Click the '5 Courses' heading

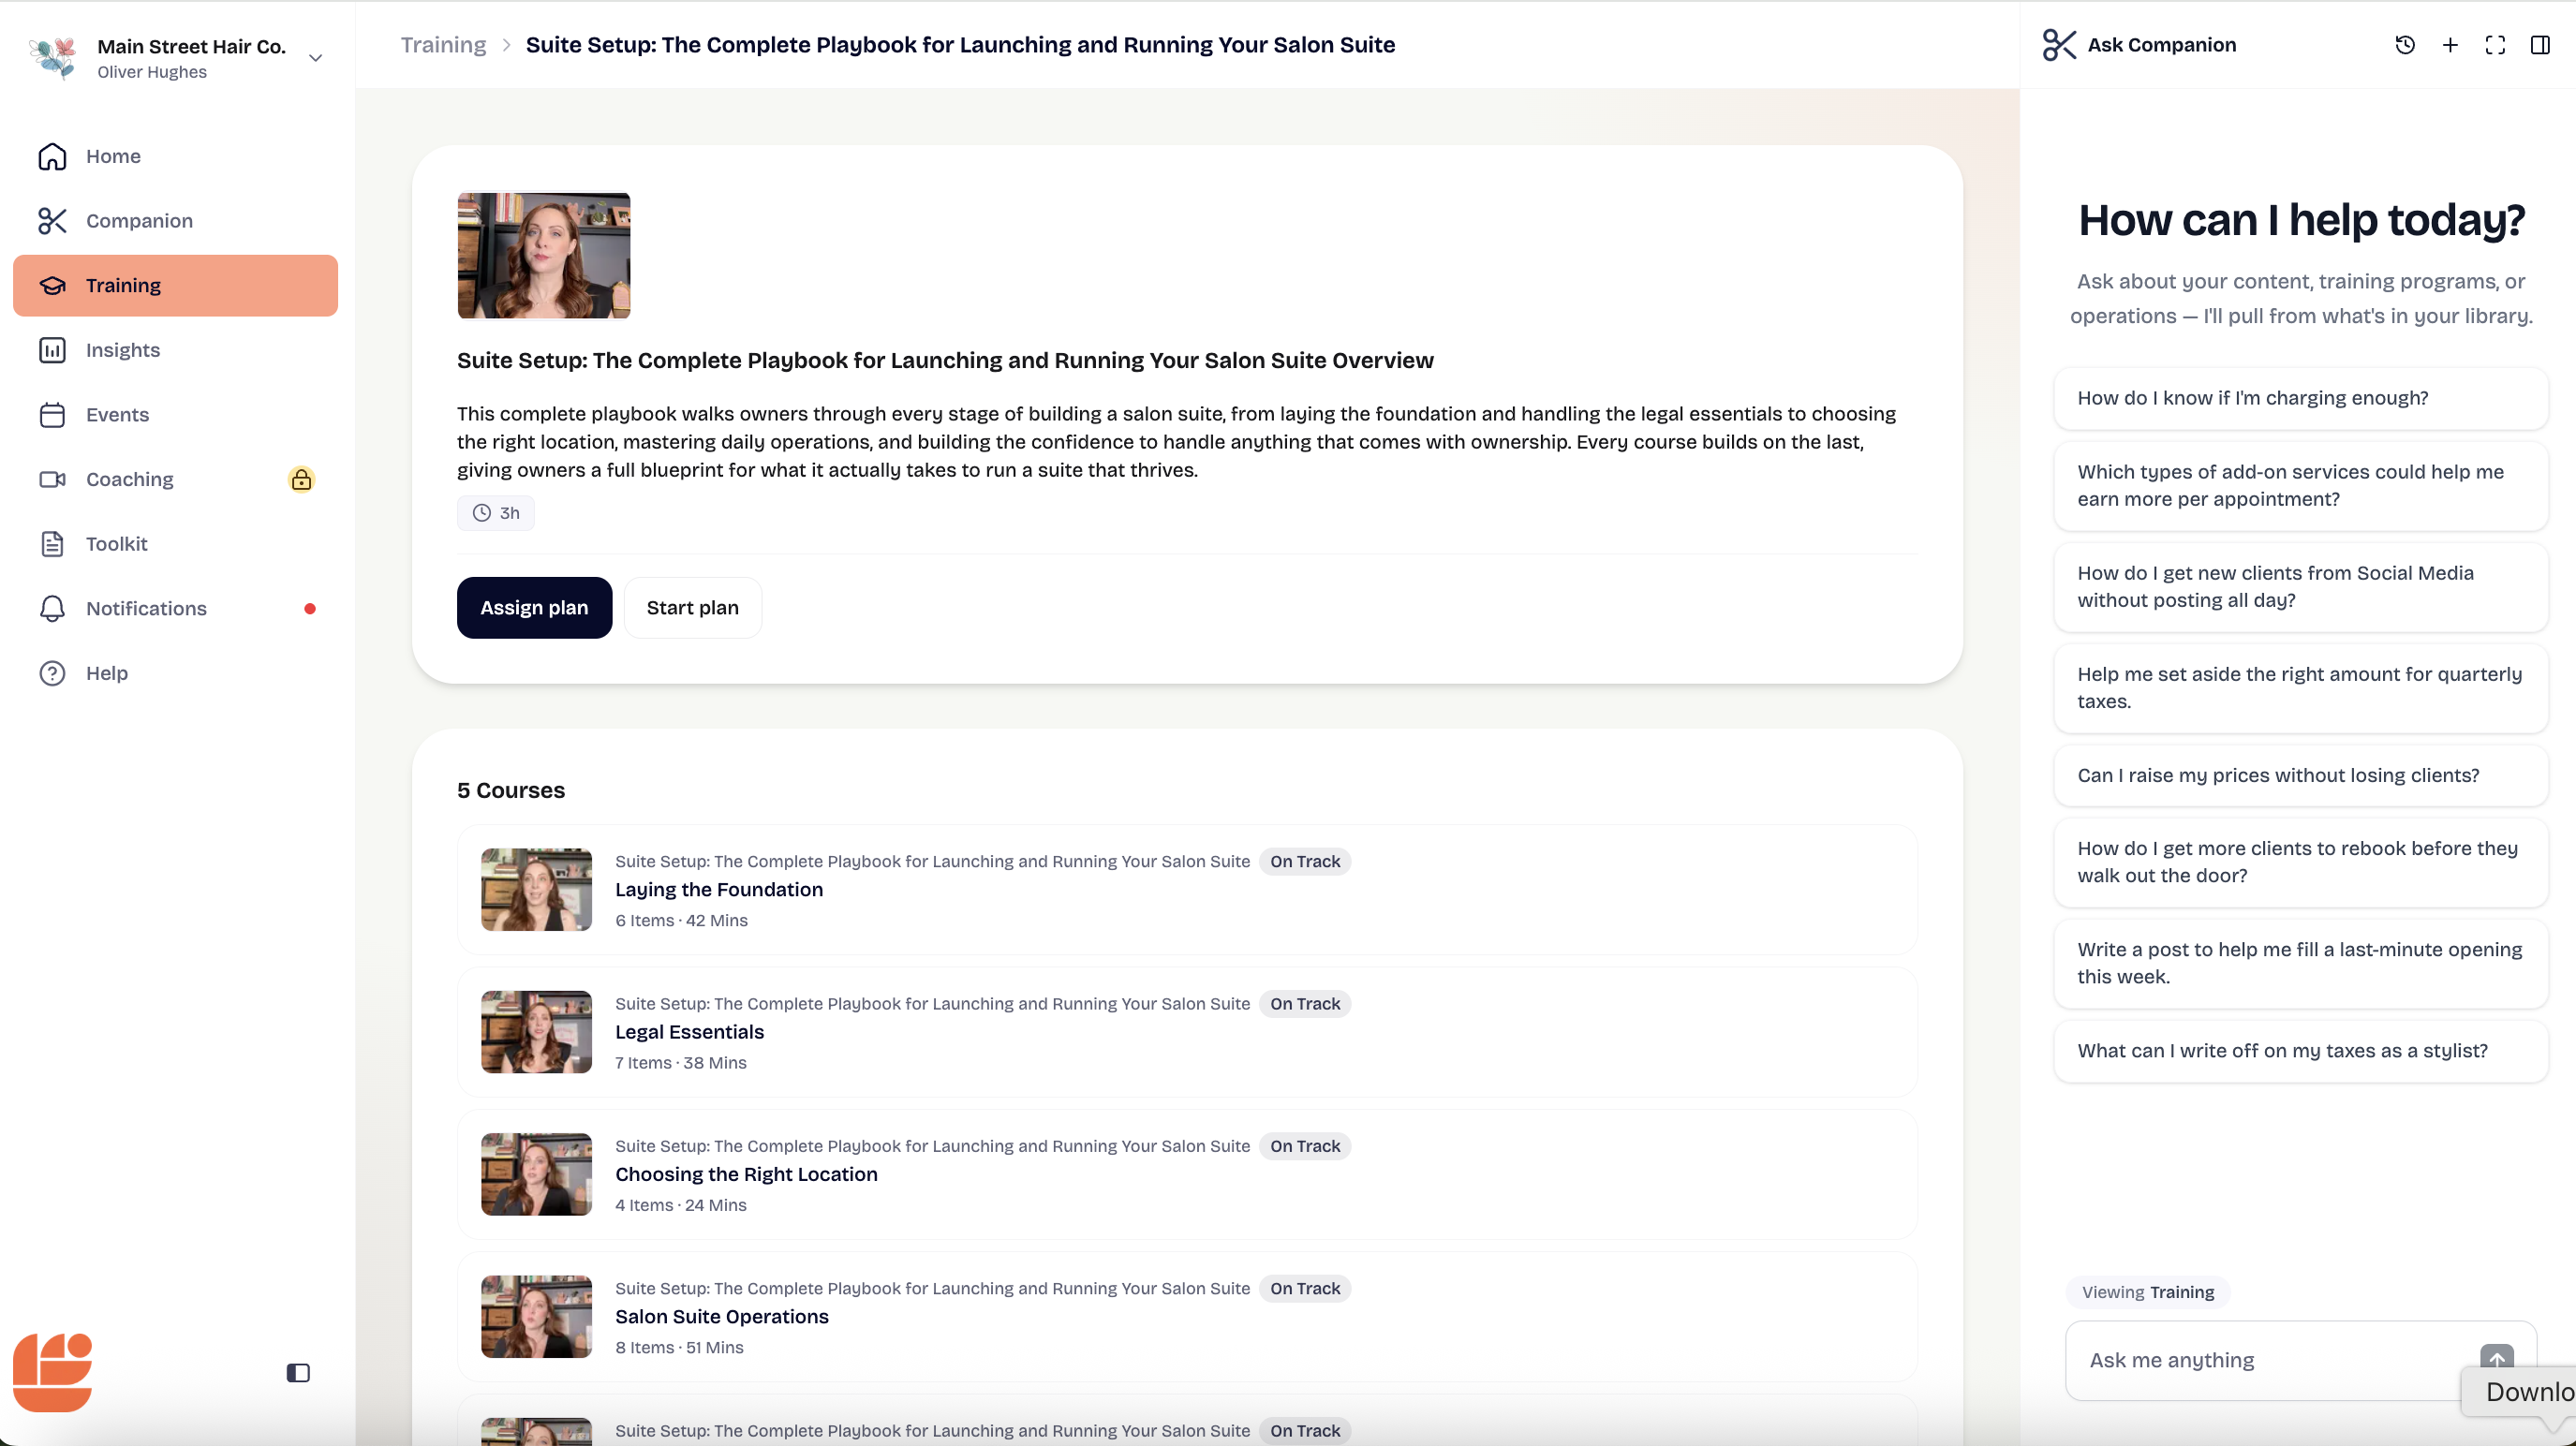coord(511,790)
